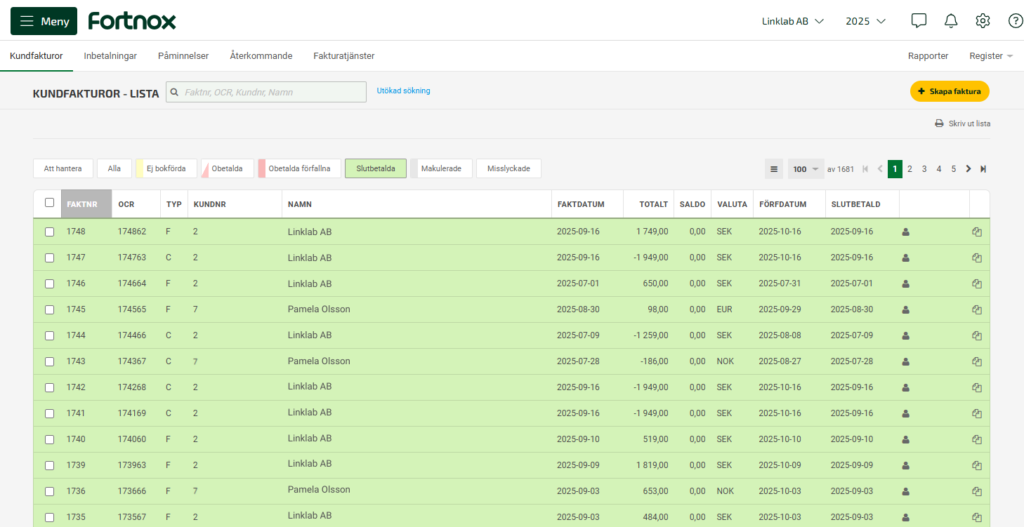Toggle the select-all checkbox in header
The height and width of the screenshot is (527, 1024).
click(50, 203)
